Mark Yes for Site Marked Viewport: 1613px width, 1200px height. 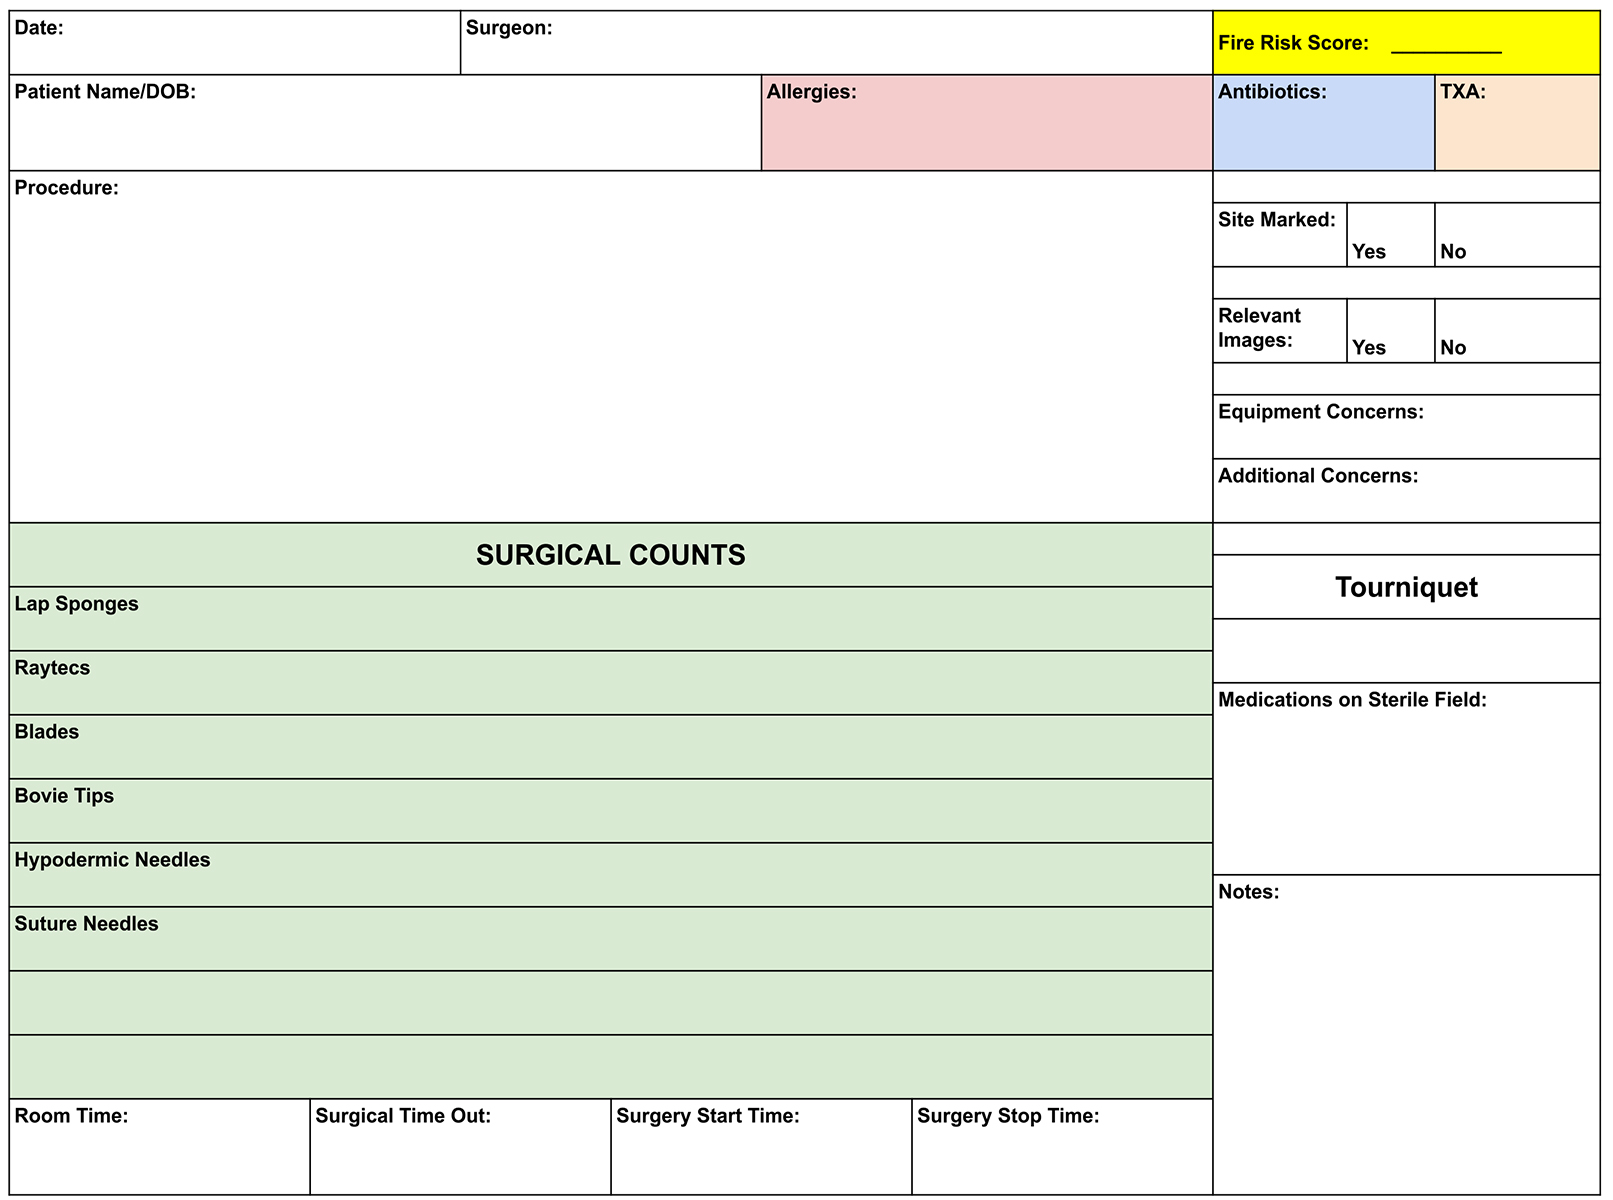(x=1391, y=235)
